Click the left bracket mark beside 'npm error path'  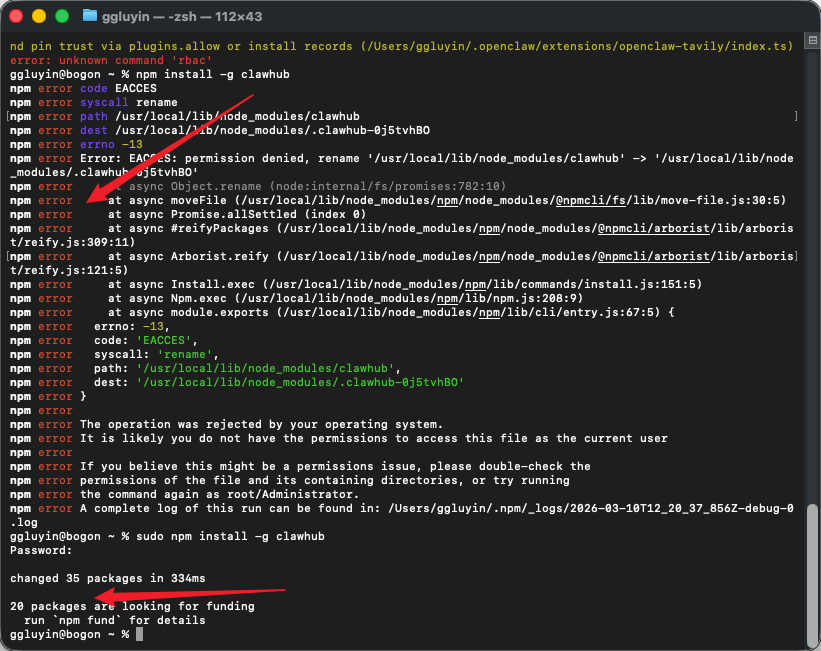pyautogui.click(x=7, y=117)
